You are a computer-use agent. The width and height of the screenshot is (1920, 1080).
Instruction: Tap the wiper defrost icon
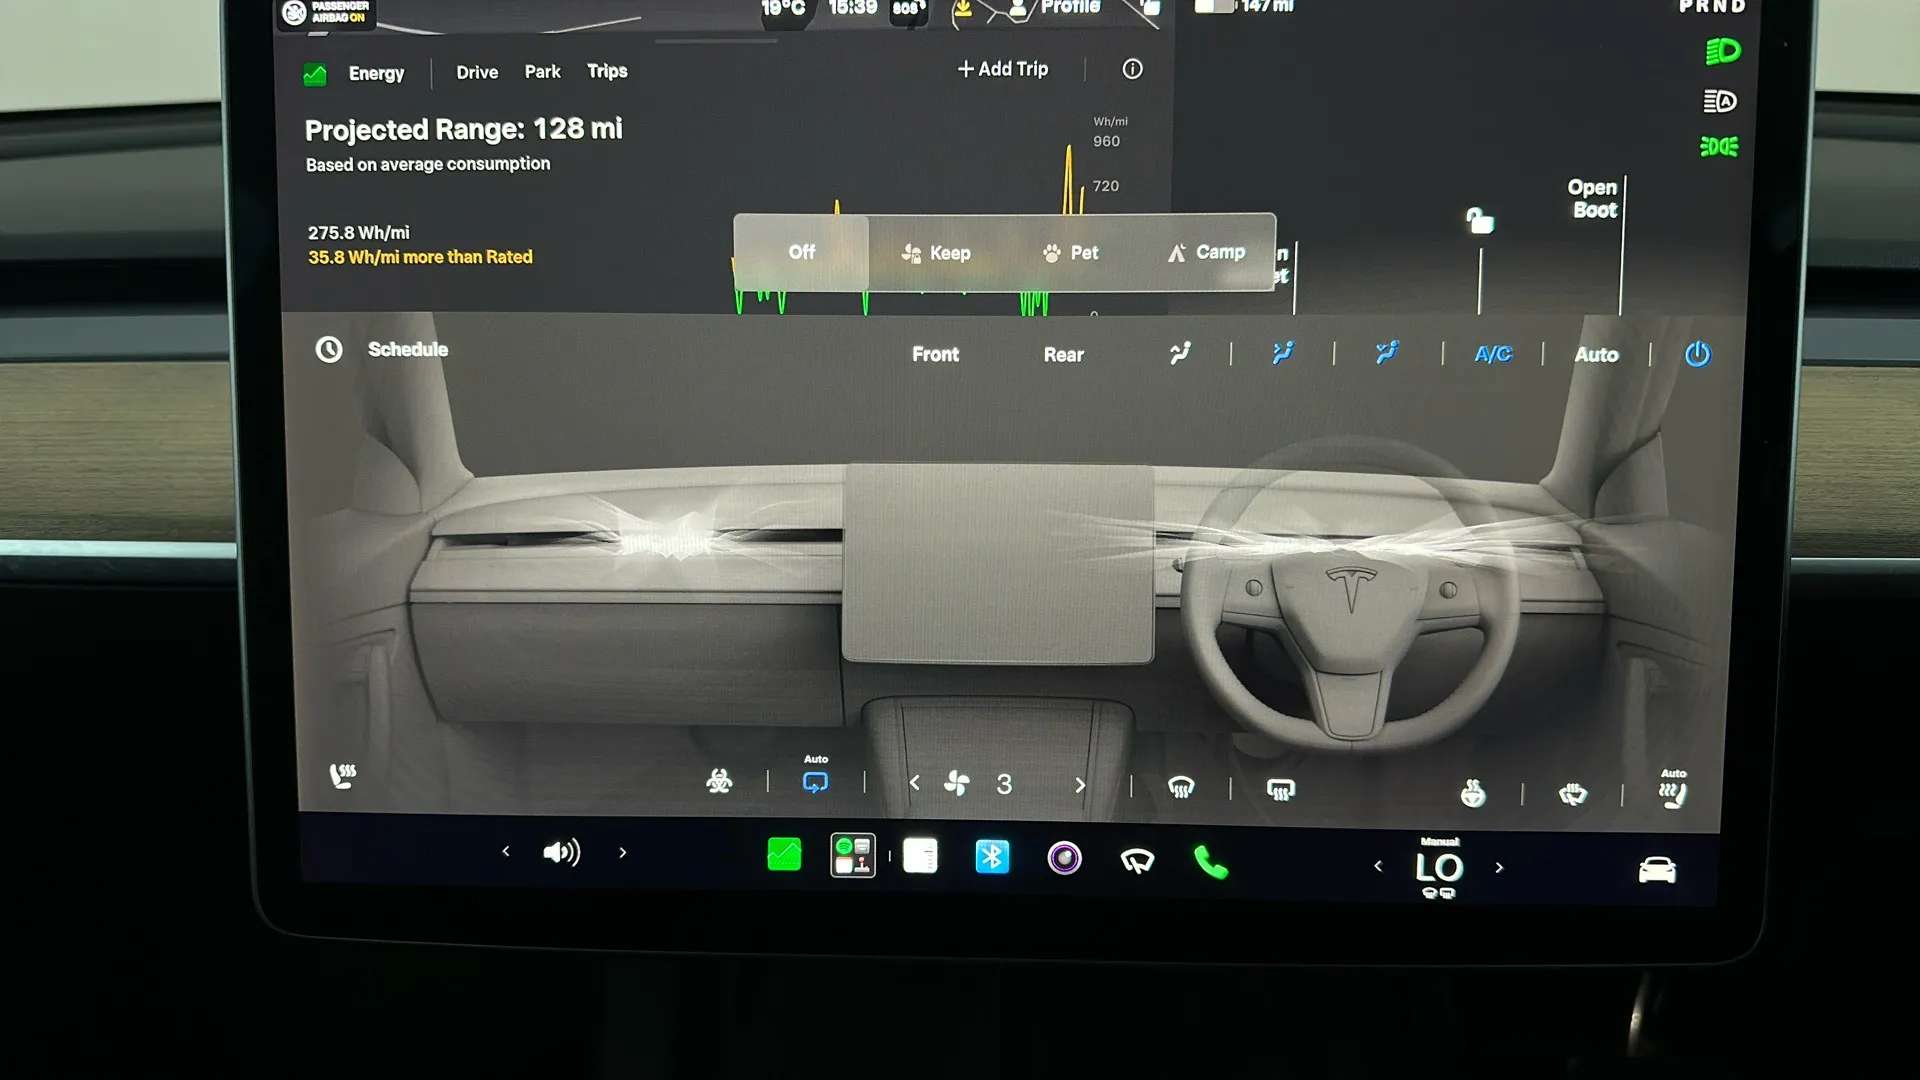click(x=1573, y=795)
